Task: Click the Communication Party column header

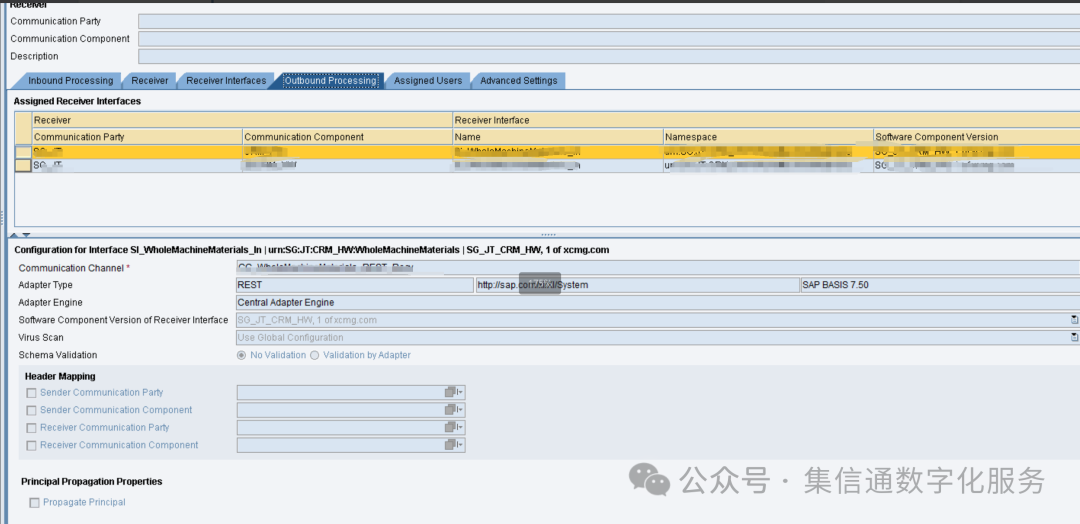Action: [137, 137]
